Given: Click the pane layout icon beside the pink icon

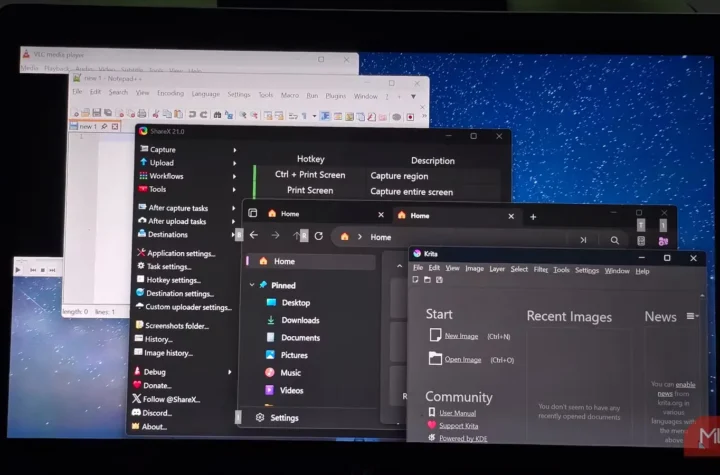Looking at the screenshot, I should coord(641,241).
